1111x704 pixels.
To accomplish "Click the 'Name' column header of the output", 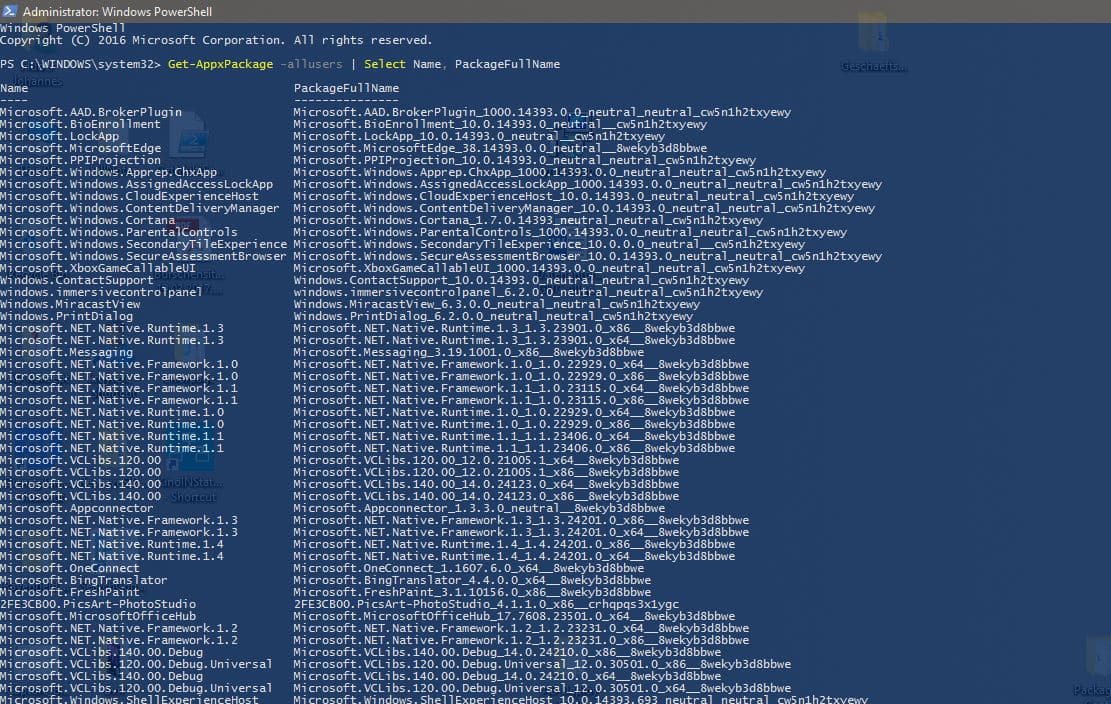I will point(14,89).
